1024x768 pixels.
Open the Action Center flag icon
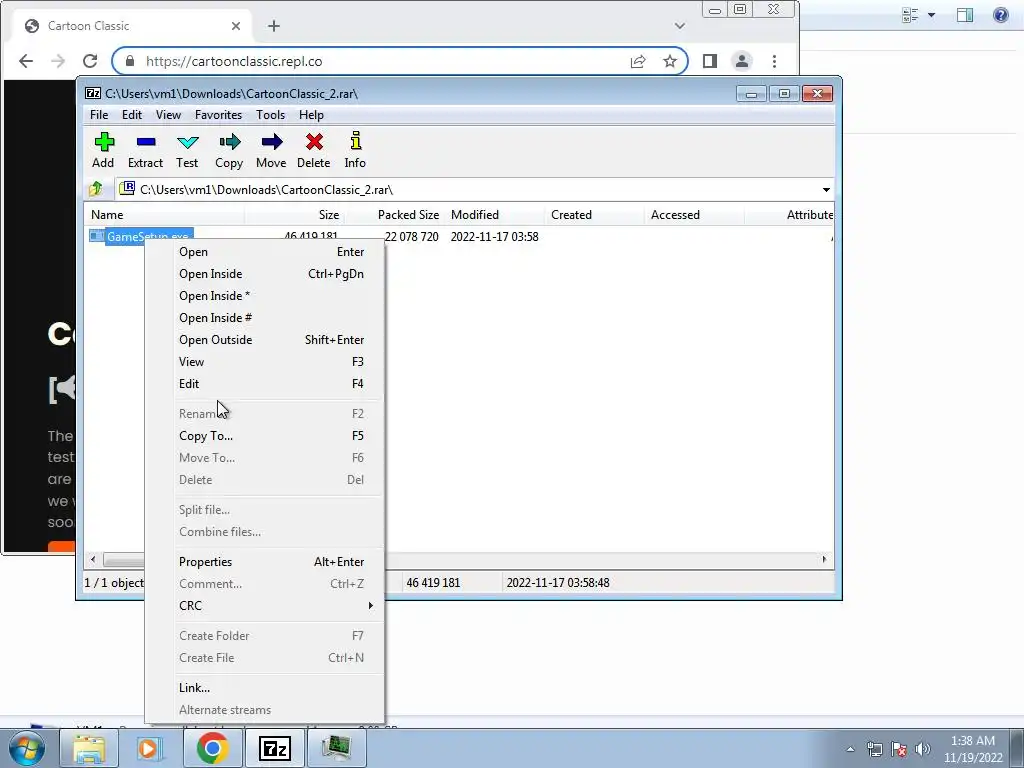pyautogui.click(x=899, y=749)
